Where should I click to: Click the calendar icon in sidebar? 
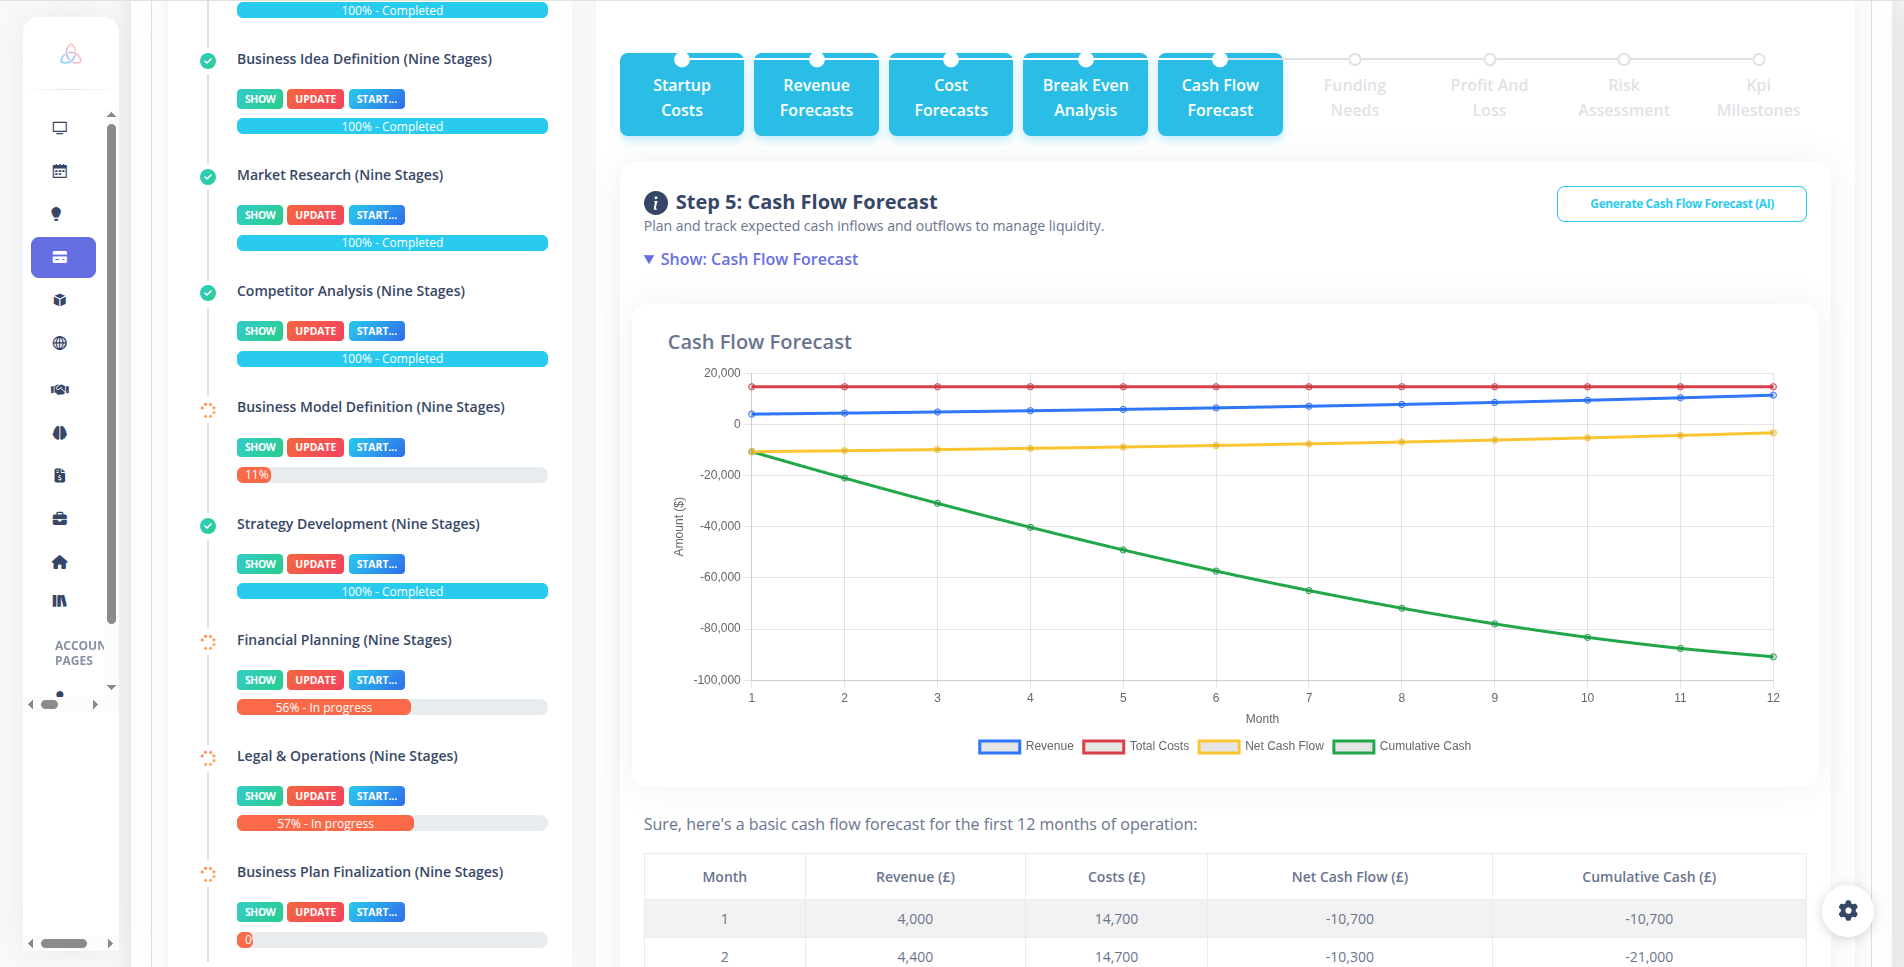pos(60,171)
